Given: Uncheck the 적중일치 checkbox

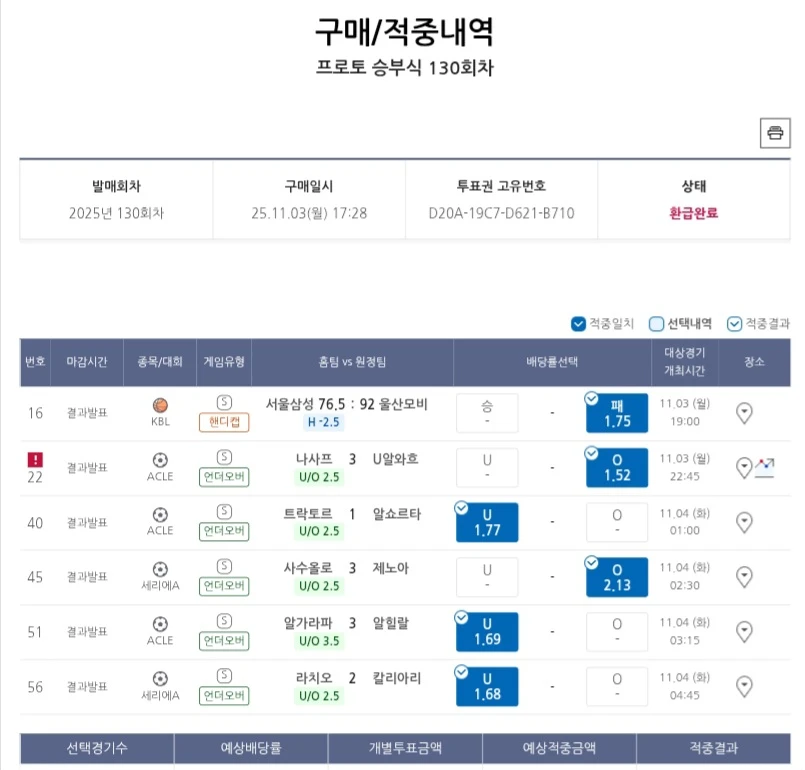Looking at the screenshot, I should [x=578, y=324].
